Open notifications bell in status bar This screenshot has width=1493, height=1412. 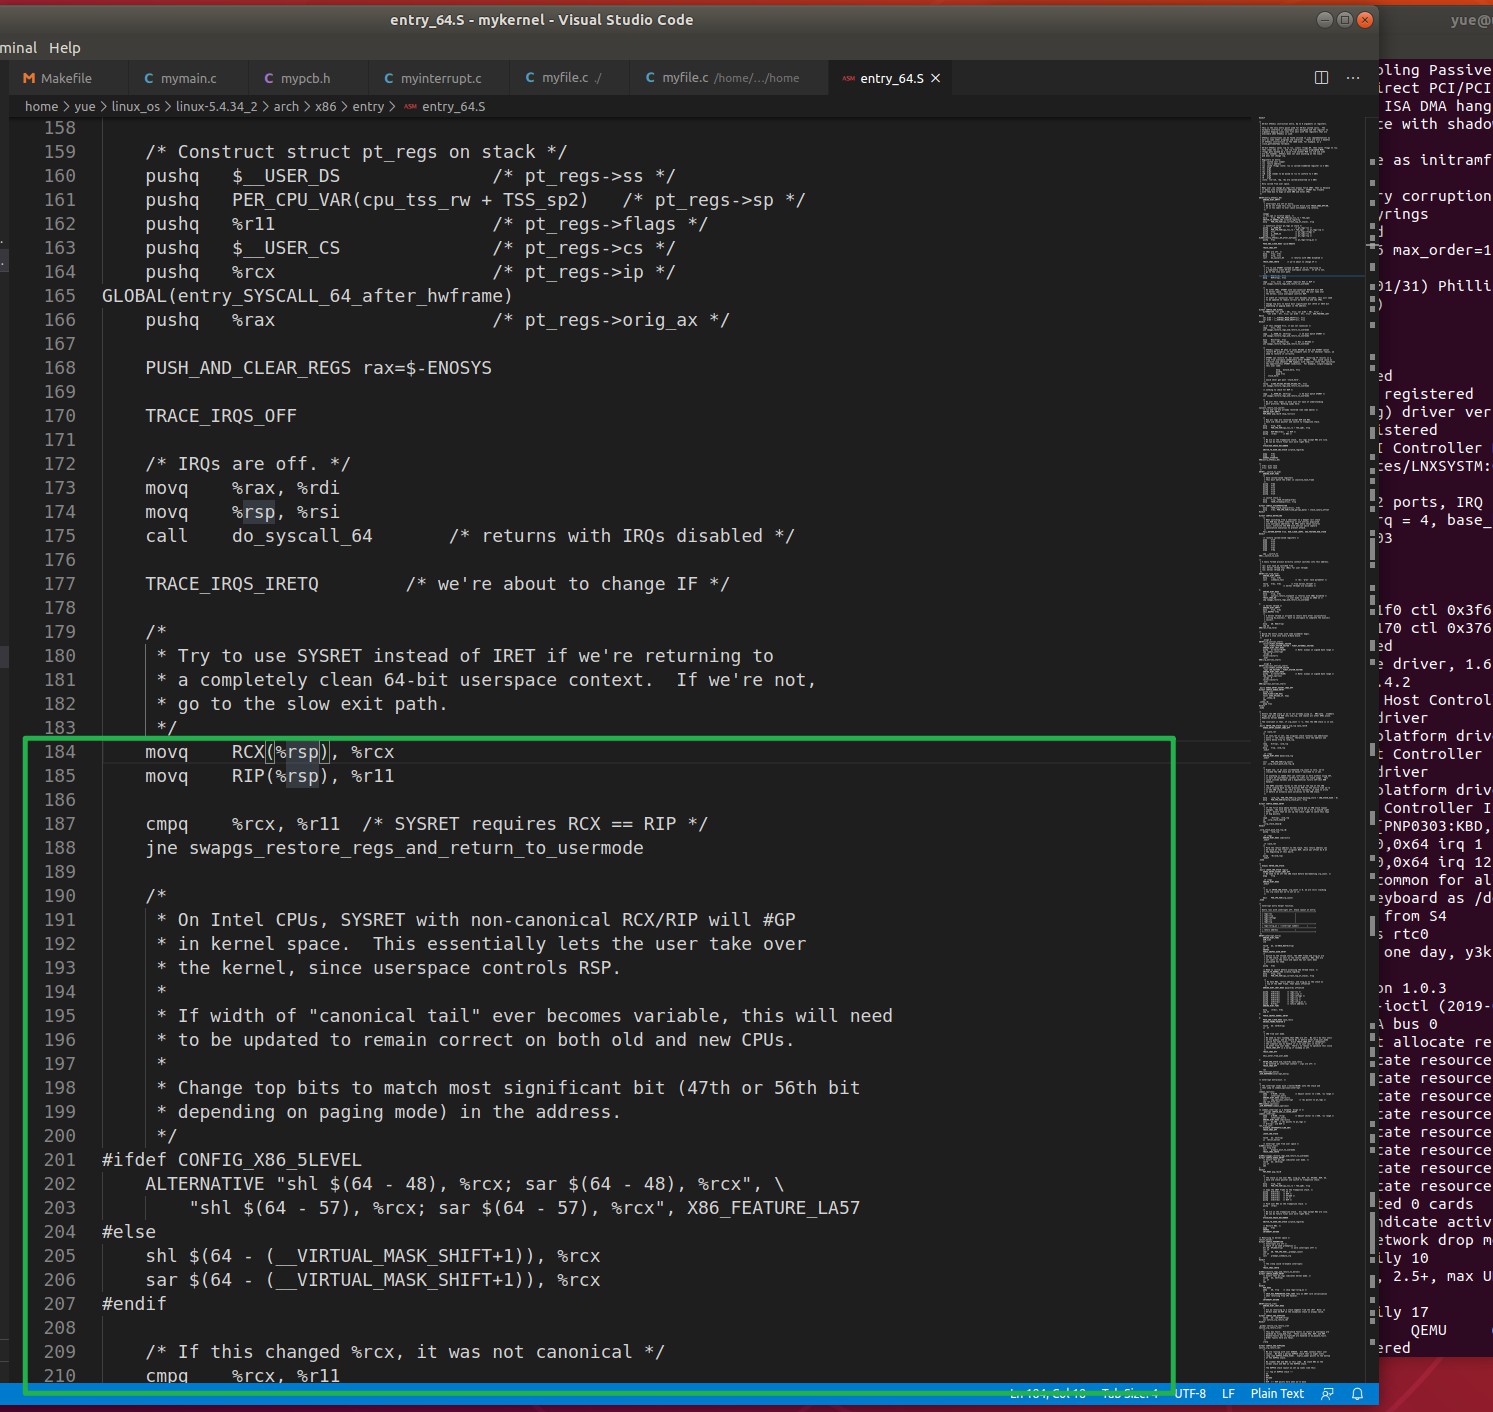tap(1357, 1393)
